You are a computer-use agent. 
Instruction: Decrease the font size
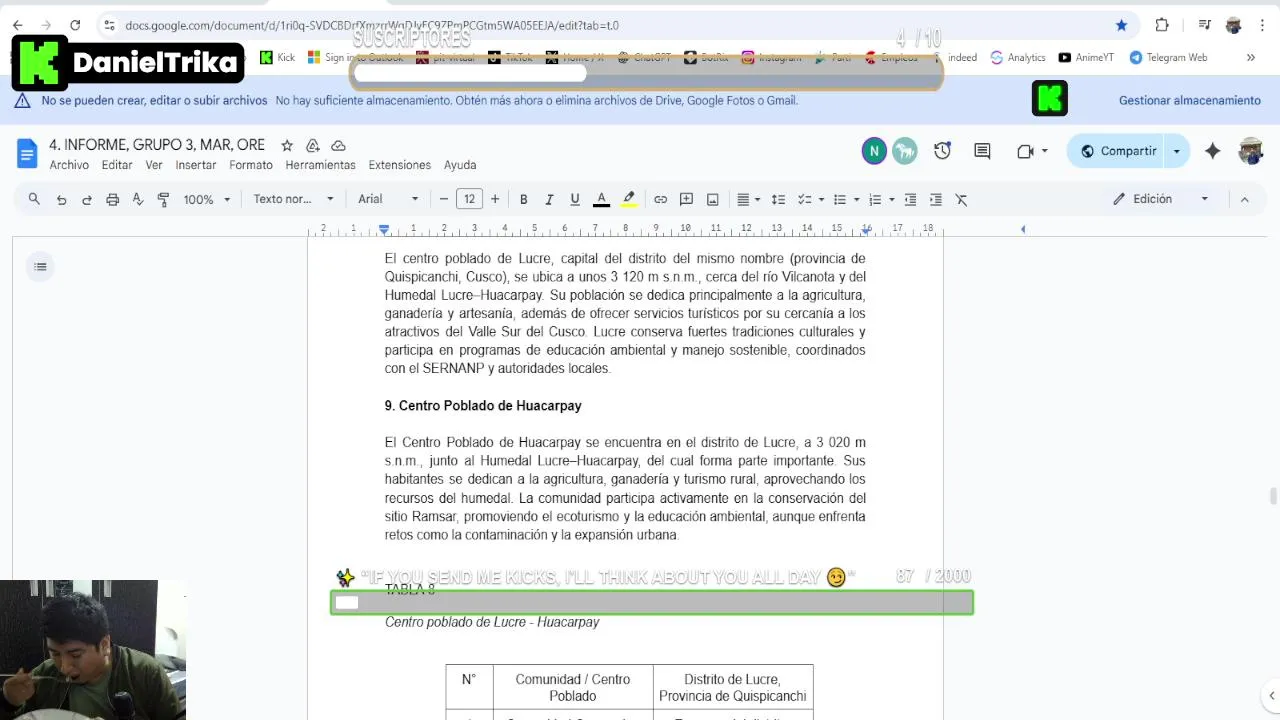(444, 199)
